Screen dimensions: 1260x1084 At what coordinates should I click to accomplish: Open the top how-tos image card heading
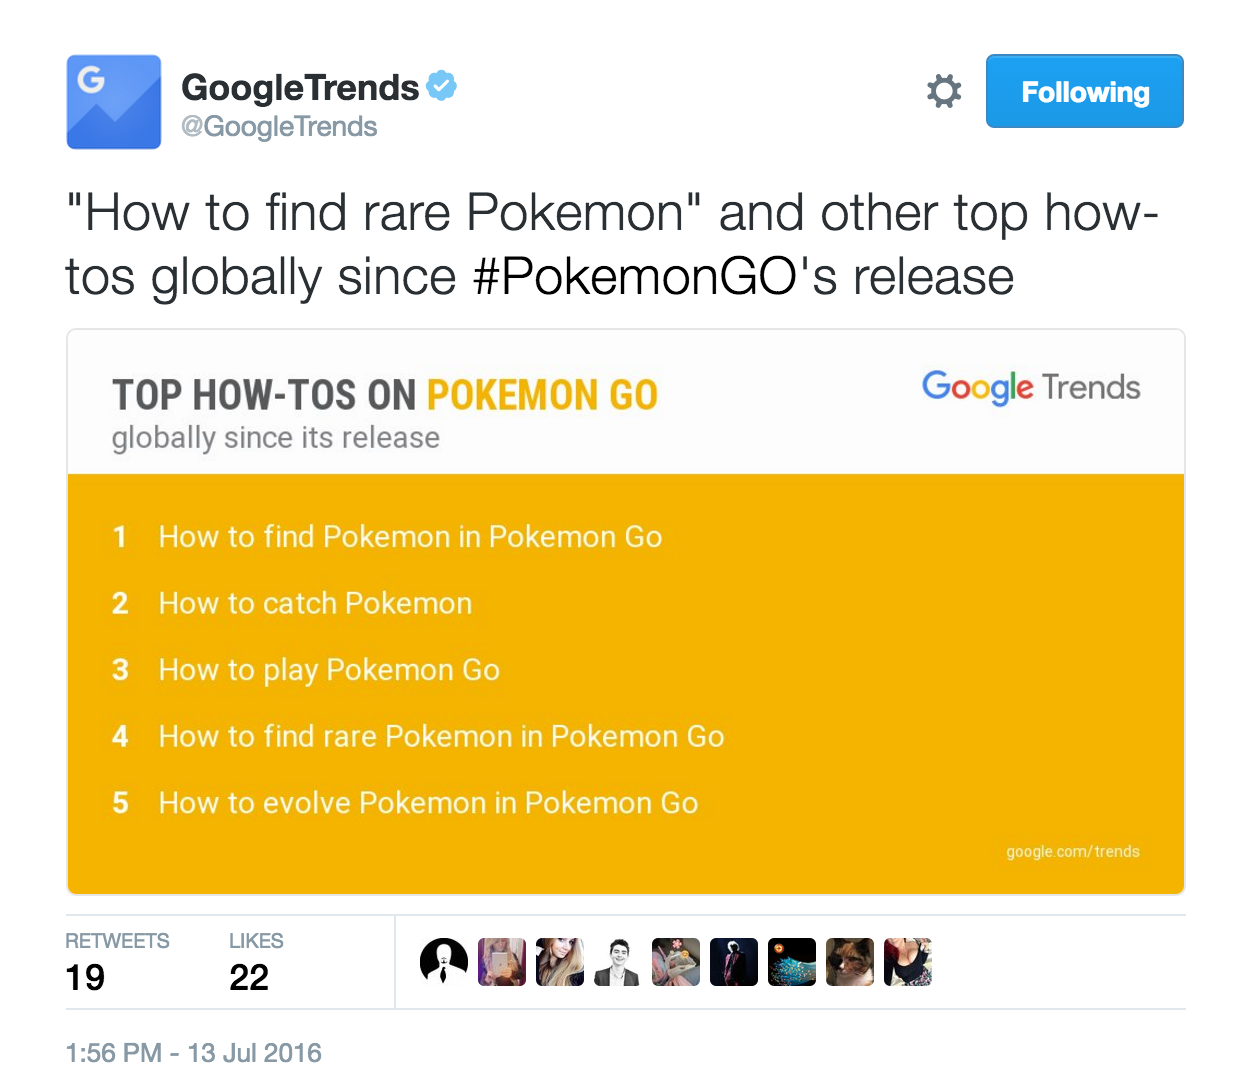[x=385, y=395]
